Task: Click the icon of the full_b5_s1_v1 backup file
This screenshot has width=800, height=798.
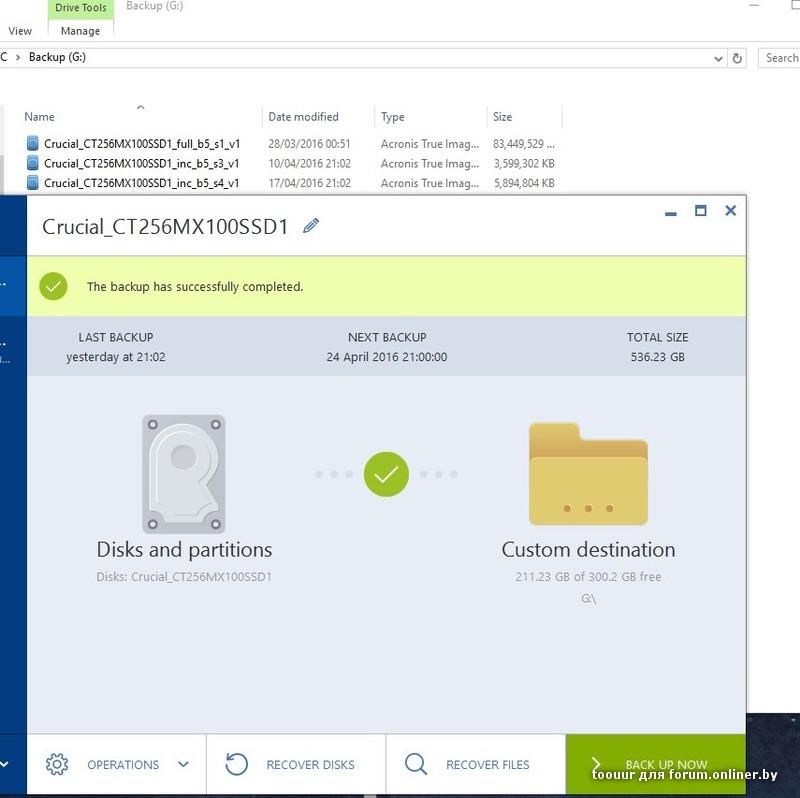Action: click(x=32, y=143)
